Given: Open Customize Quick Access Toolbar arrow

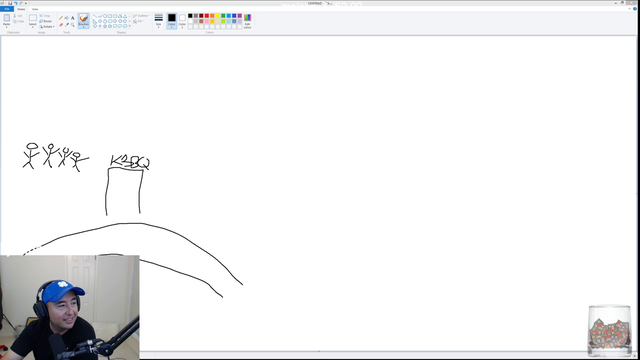Looking at the screenshot, I should coord(26,3).
